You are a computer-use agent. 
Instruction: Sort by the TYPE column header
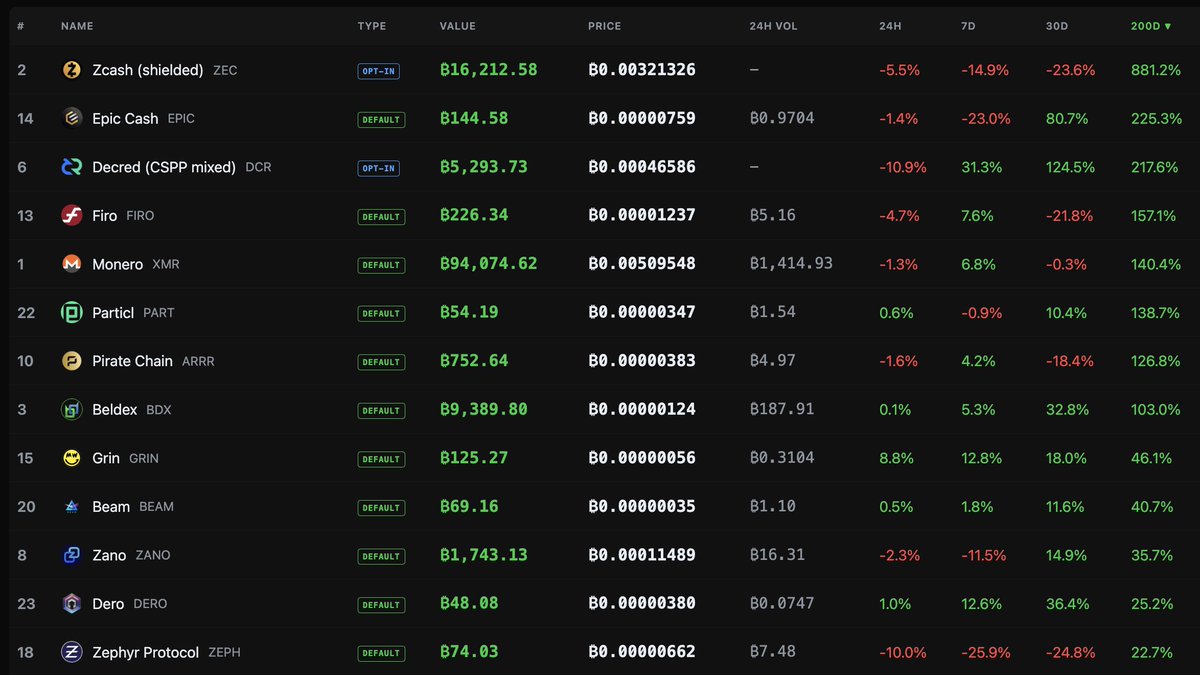tap(372, 26)
